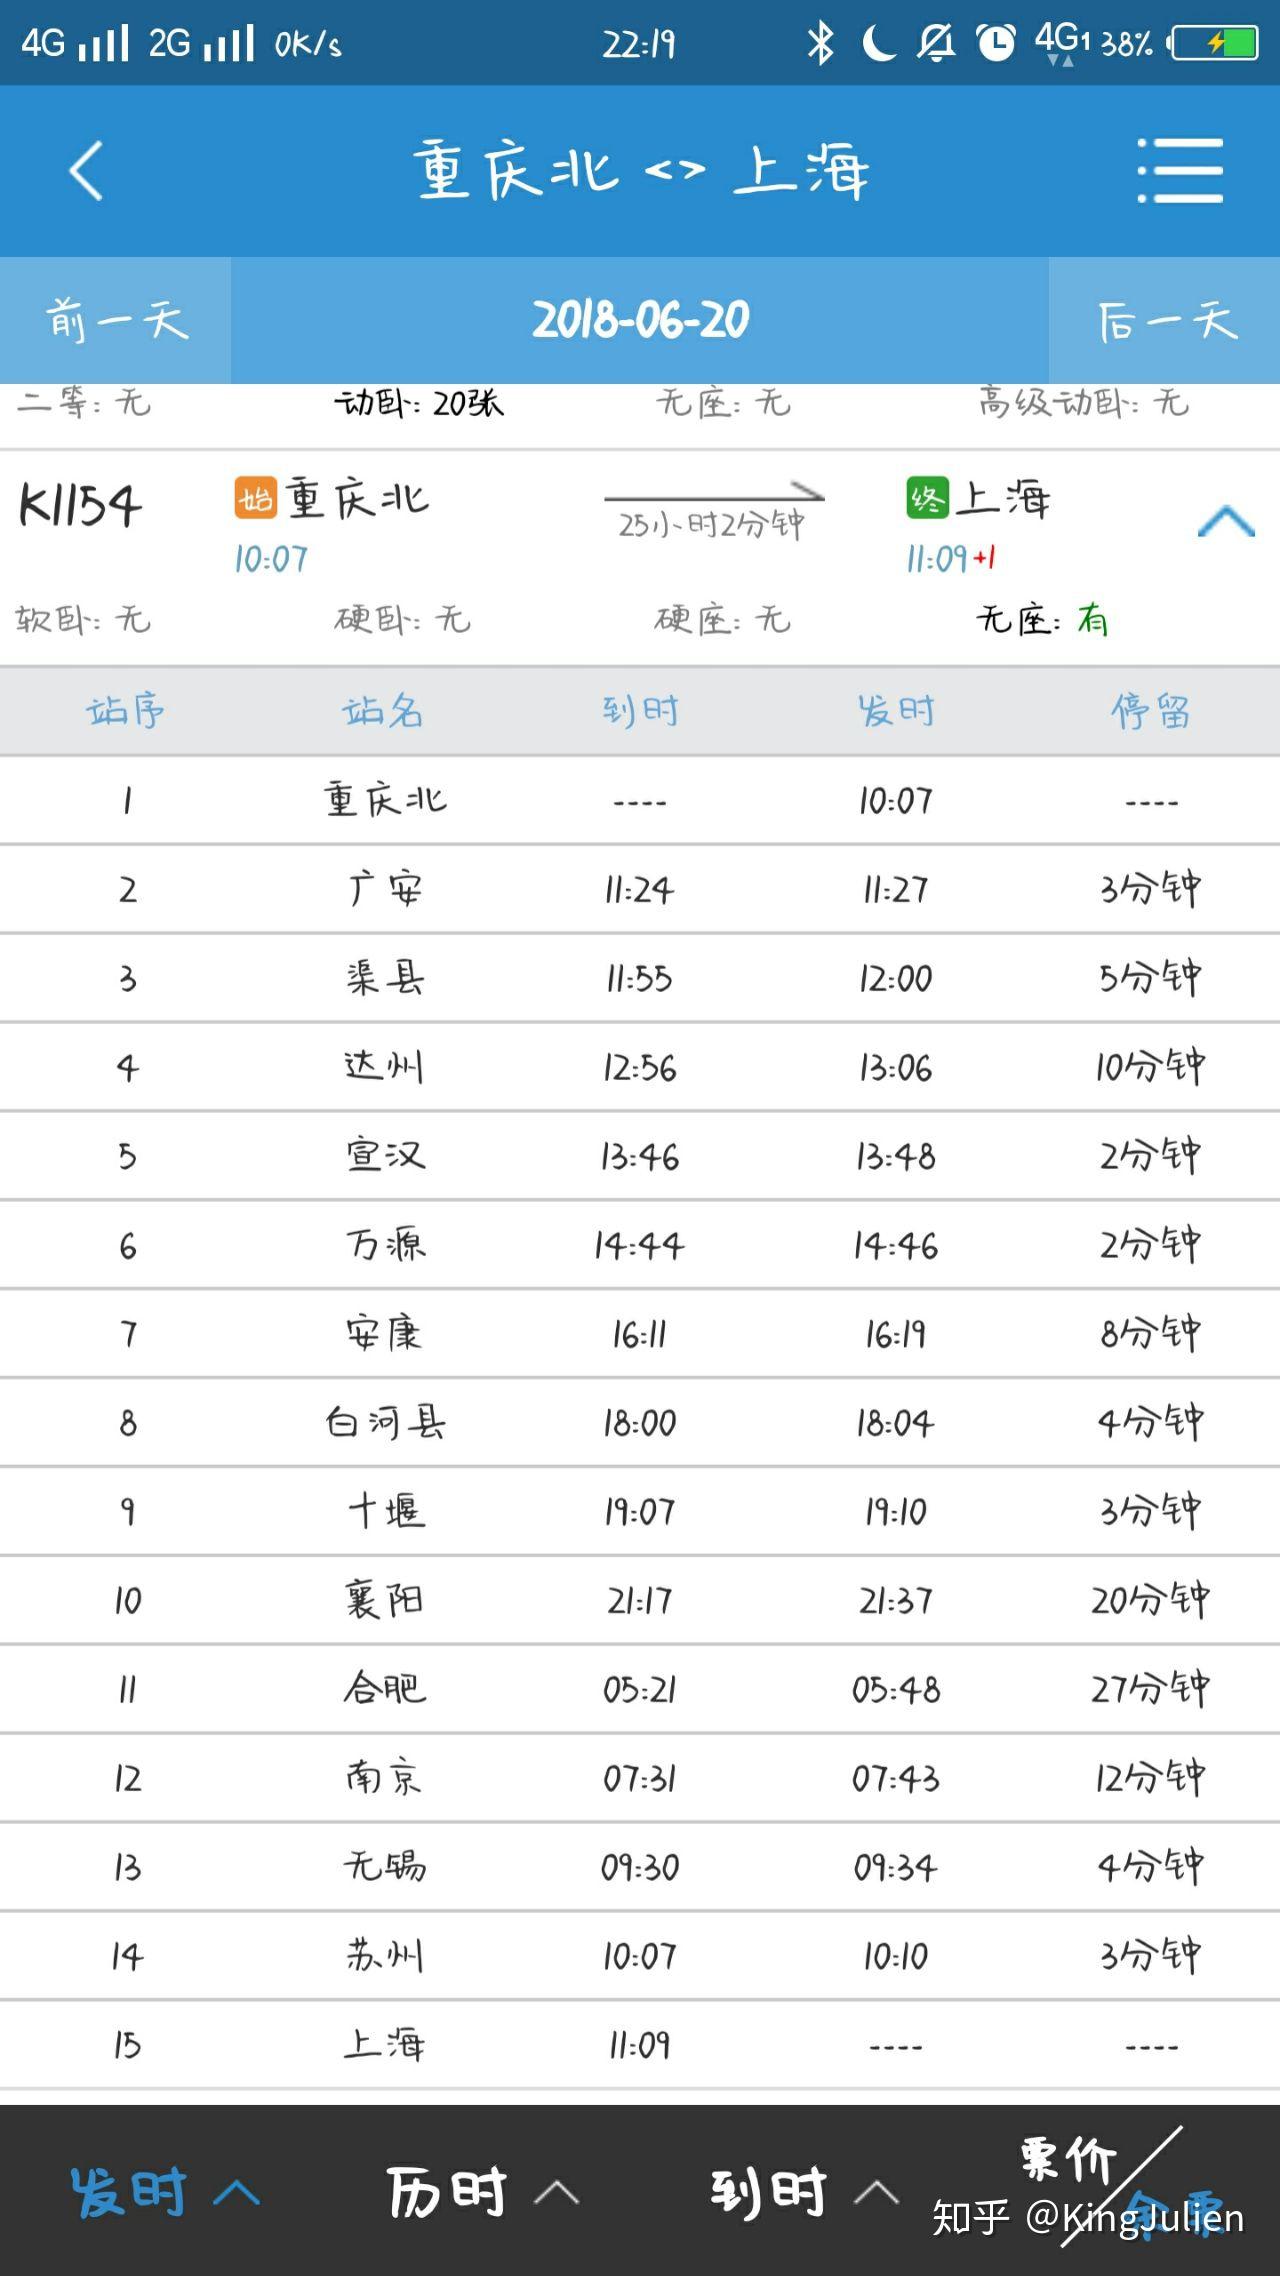Tap 软卧: 无 seat class
The image size is (1280, 2276).
pyautogui.click(x=83, y=620)
